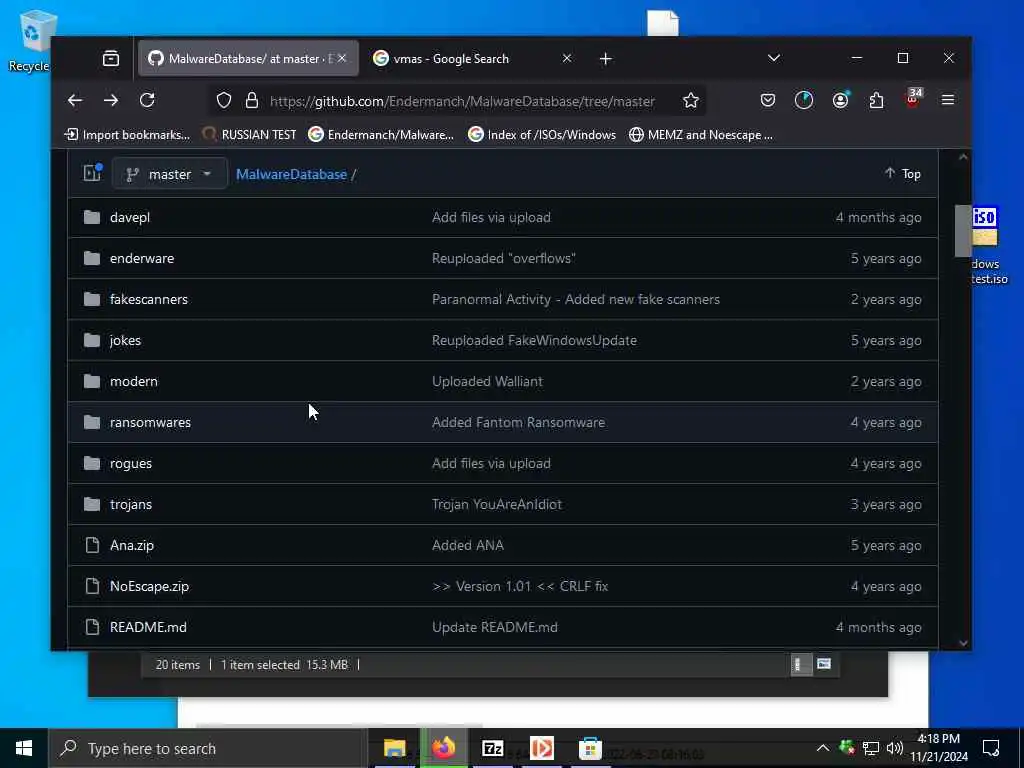Image resolution: width=1024 pixels, height=768 pixels.
Task: Close the vmas Google Search tab
Action: point(567,59)
